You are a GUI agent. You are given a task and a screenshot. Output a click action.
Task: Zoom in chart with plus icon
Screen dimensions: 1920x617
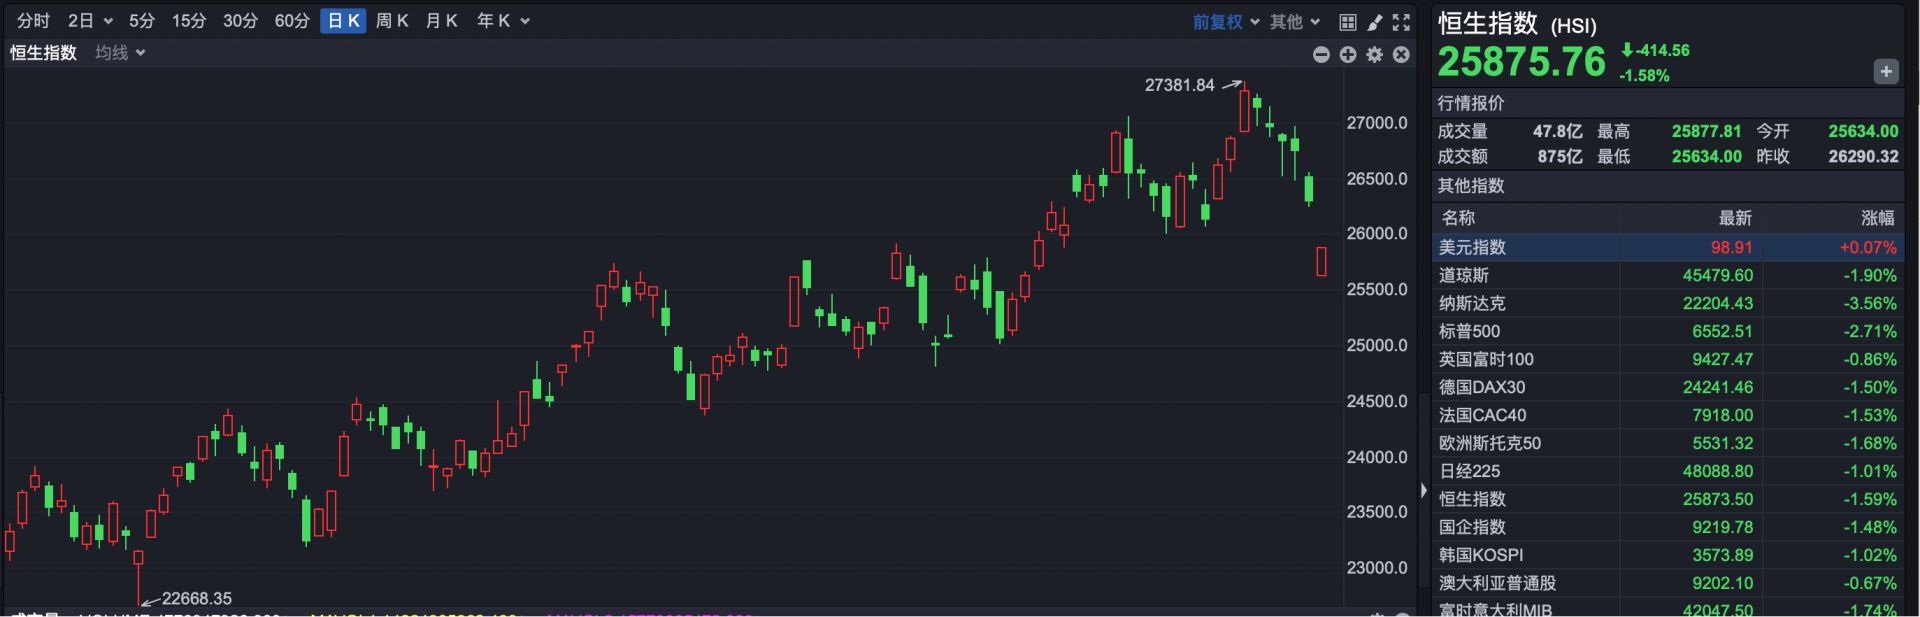pos(1348,55)
